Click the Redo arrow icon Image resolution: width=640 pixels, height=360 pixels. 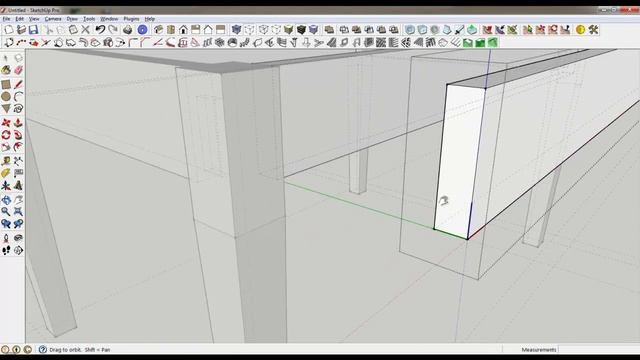pyautogui.click(x=113, y=29)
